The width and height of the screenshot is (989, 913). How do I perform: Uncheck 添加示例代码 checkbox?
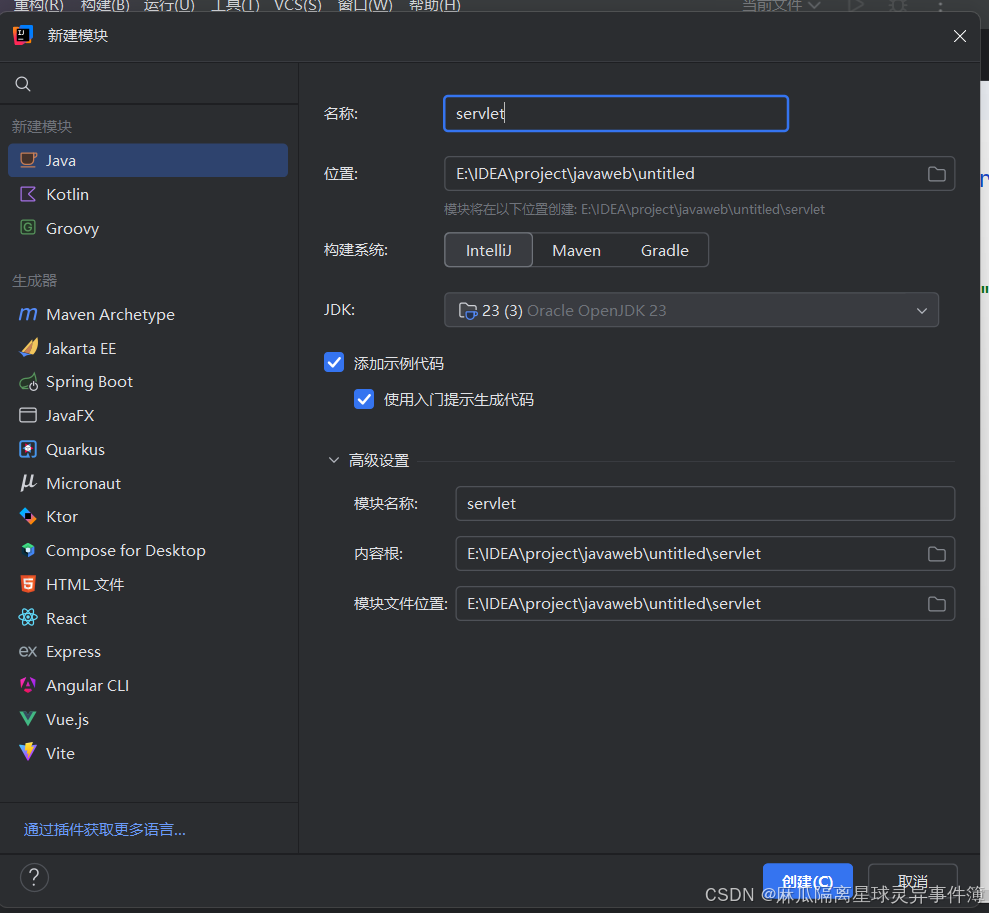point(334,363)
